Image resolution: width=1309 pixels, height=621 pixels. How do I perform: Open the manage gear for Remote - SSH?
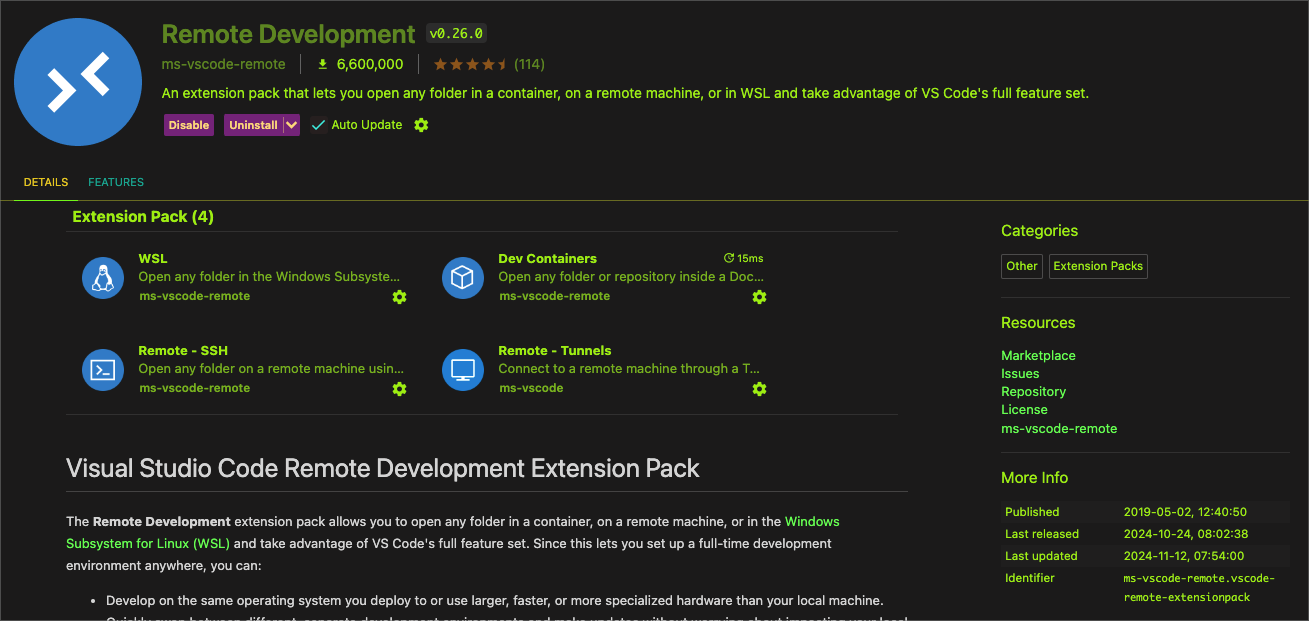[399, 389]
